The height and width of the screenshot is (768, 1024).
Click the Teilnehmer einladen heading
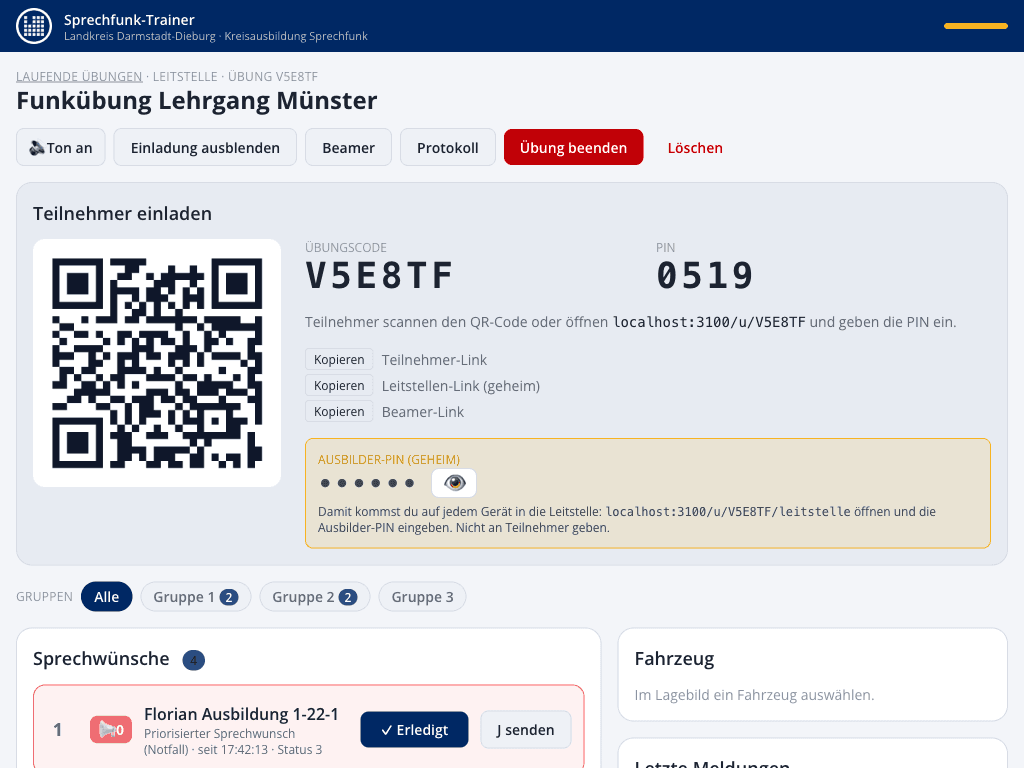click(x=122, y=214)
